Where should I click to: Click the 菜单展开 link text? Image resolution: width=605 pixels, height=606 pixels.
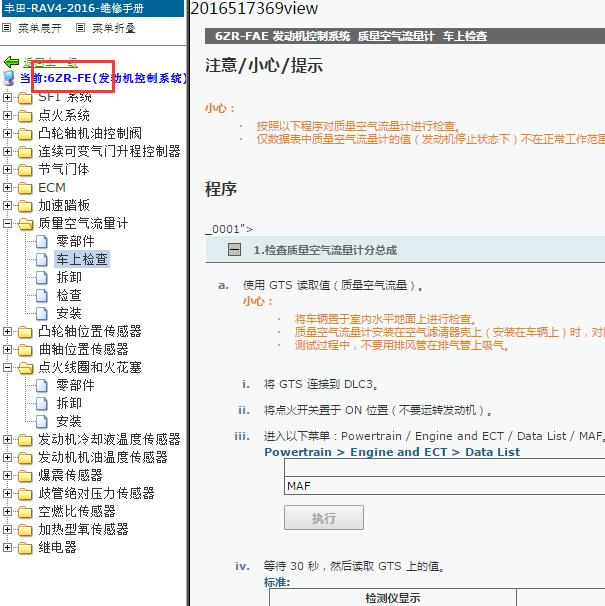click(40, 28)
